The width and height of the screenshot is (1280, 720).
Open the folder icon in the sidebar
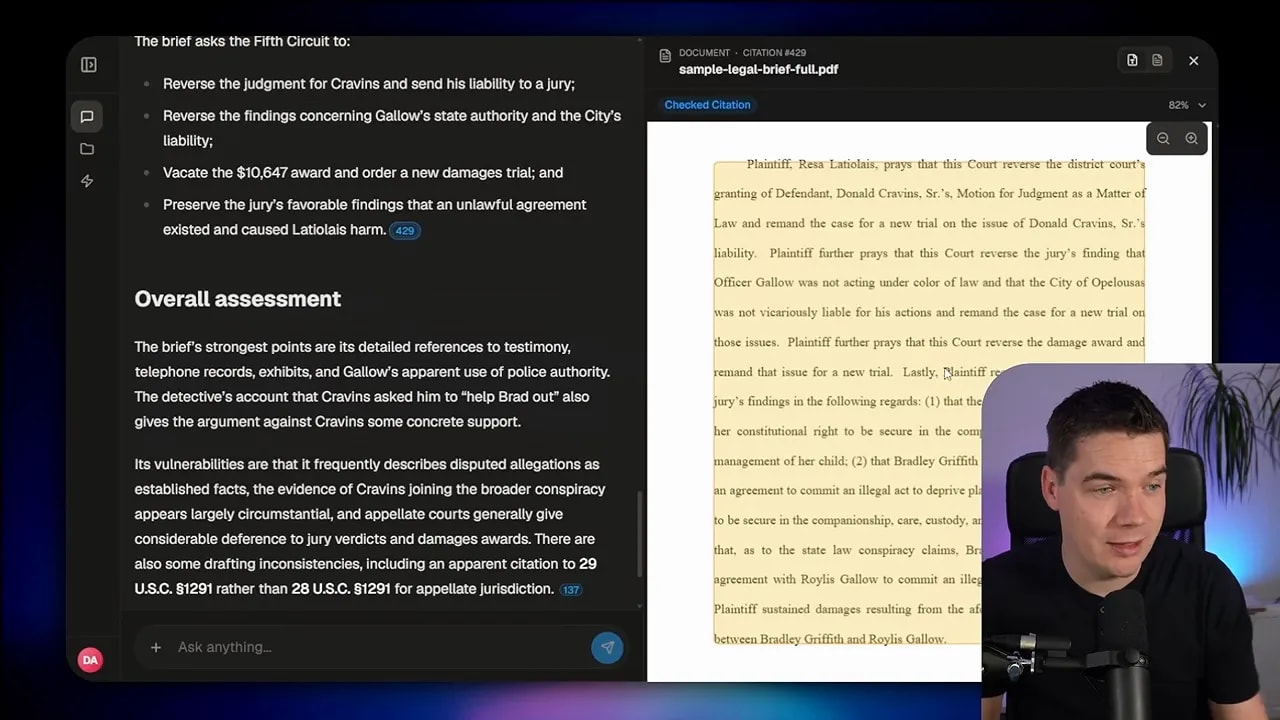(x=87, y=149)
